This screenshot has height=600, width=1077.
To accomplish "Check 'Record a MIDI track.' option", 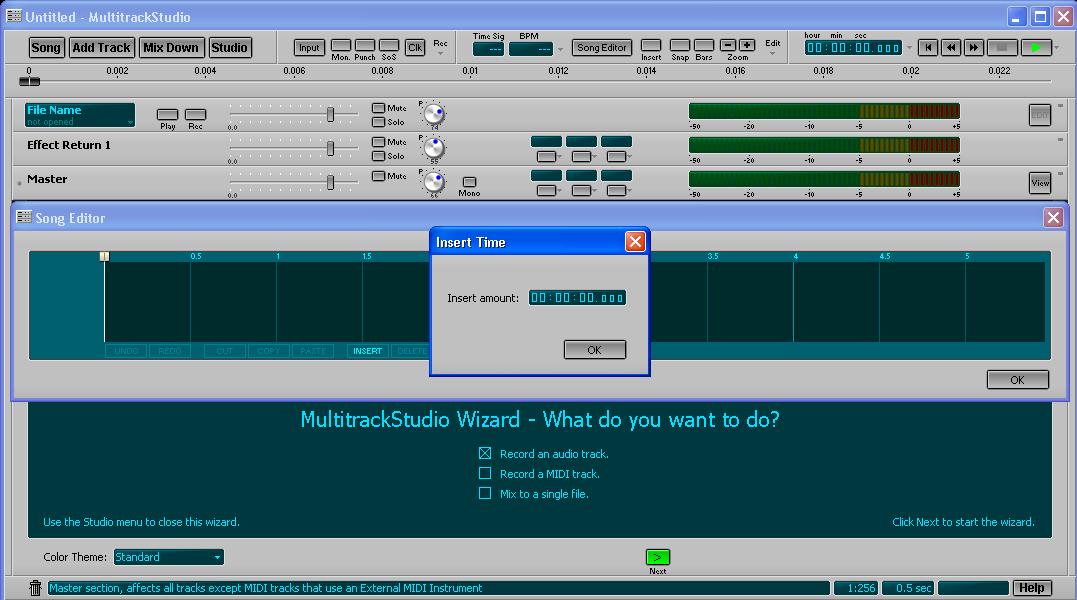I will pos(485,473).
